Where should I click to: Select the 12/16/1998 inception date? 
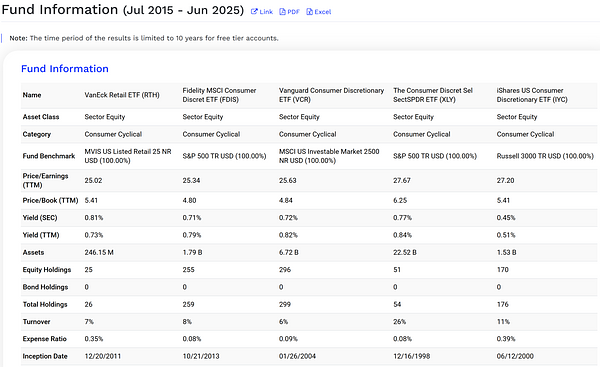411,356
